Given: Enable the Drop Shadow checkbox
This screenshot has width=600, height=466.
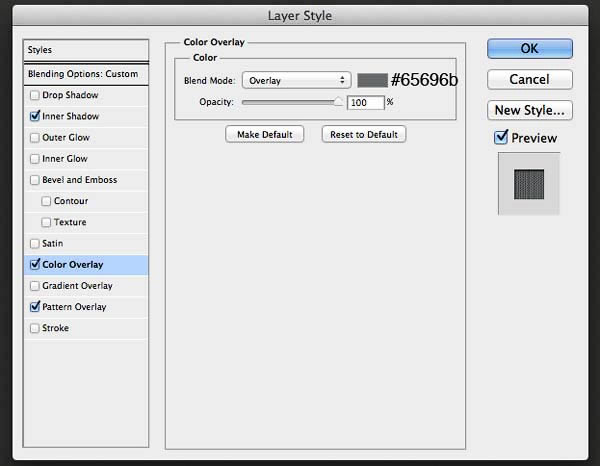Looking at the screenshot, I should tap(34, 95).
